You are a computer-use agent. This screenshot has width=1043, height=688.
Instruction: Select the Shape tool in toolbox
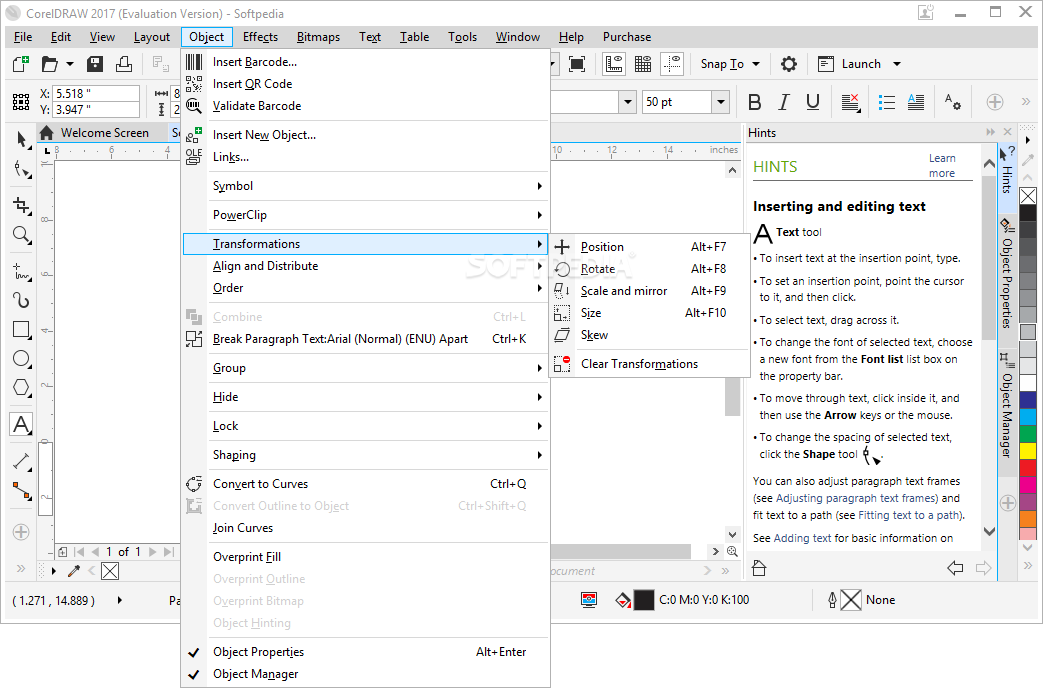coord(22,170)
